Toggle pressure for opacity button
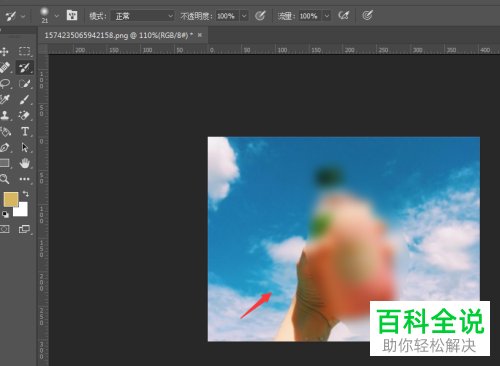The image size is (500, 366). point(260,15)
